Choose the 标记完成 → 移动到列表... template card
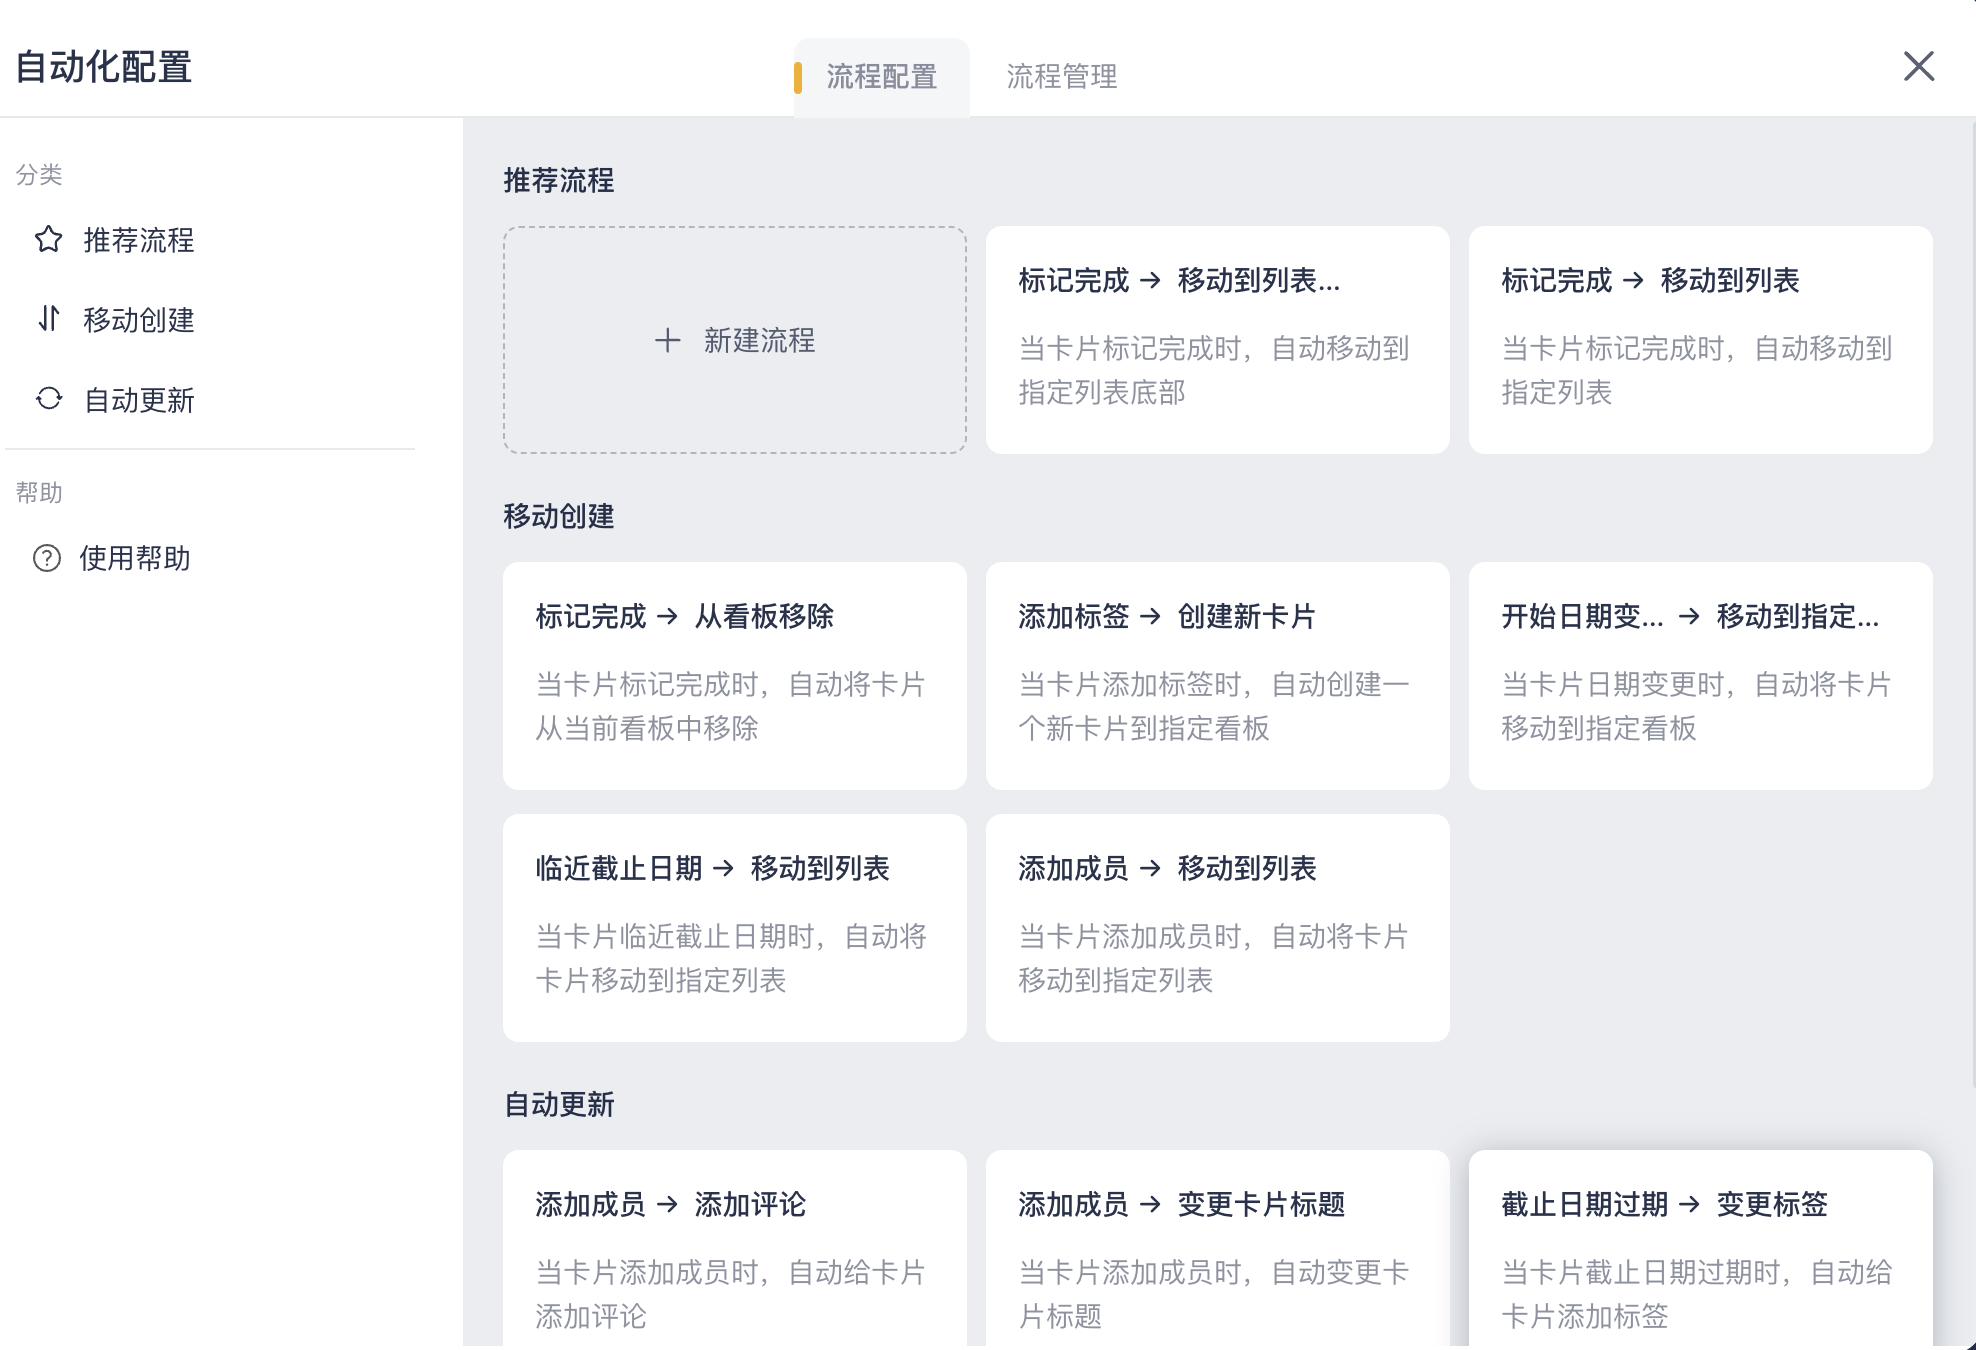The width and height of the screenshot is (1976, 1350). coord(1217,339)
